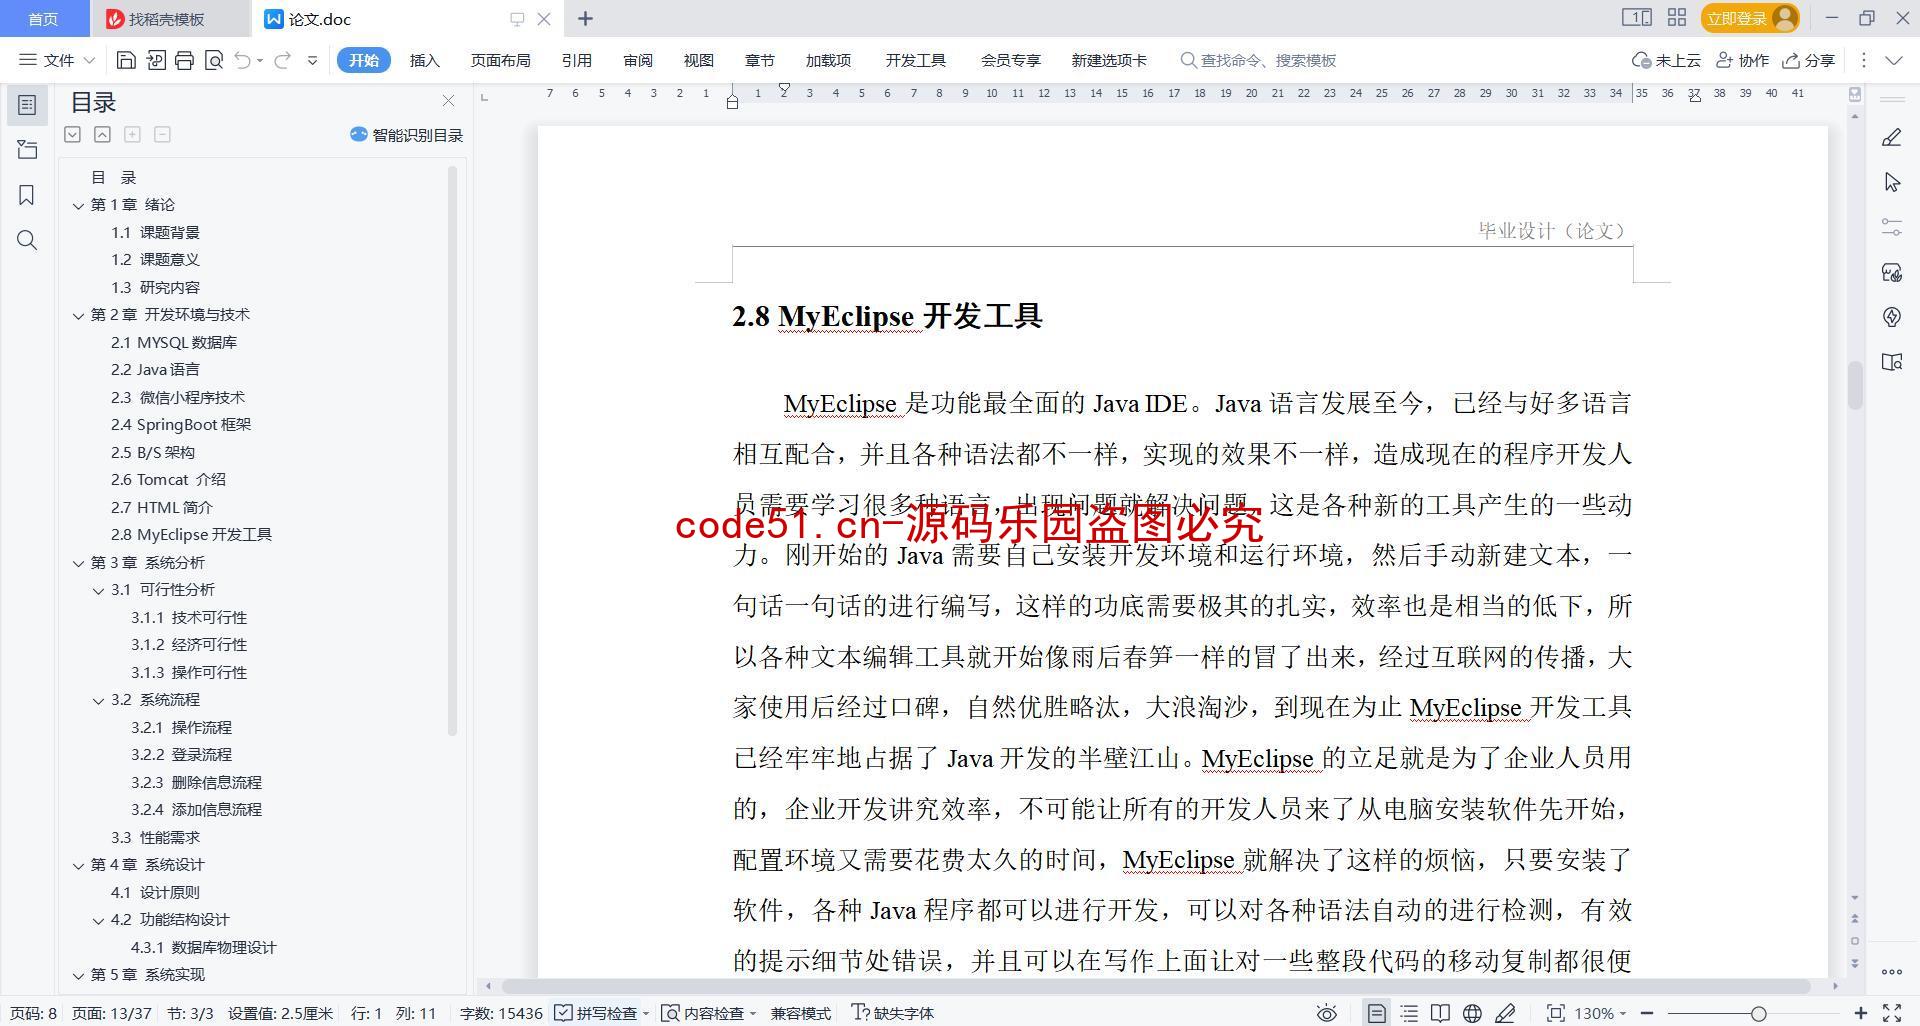Click the Redo arrow icon

(282, 60)
